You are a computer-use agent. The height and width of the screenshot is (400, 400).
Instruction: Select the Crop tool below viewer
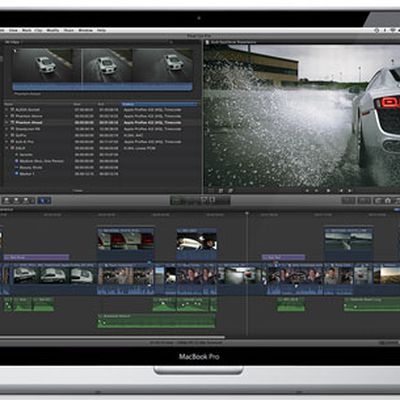click(221, 191)
